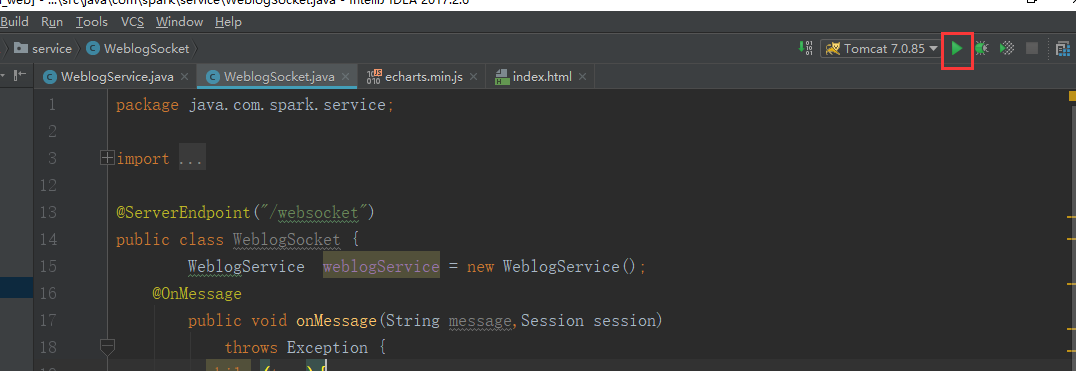The width and height of the screenshot is (1076, 371).
Task: Collapse the onMessage method fold marker
Action: coord(107,347)
